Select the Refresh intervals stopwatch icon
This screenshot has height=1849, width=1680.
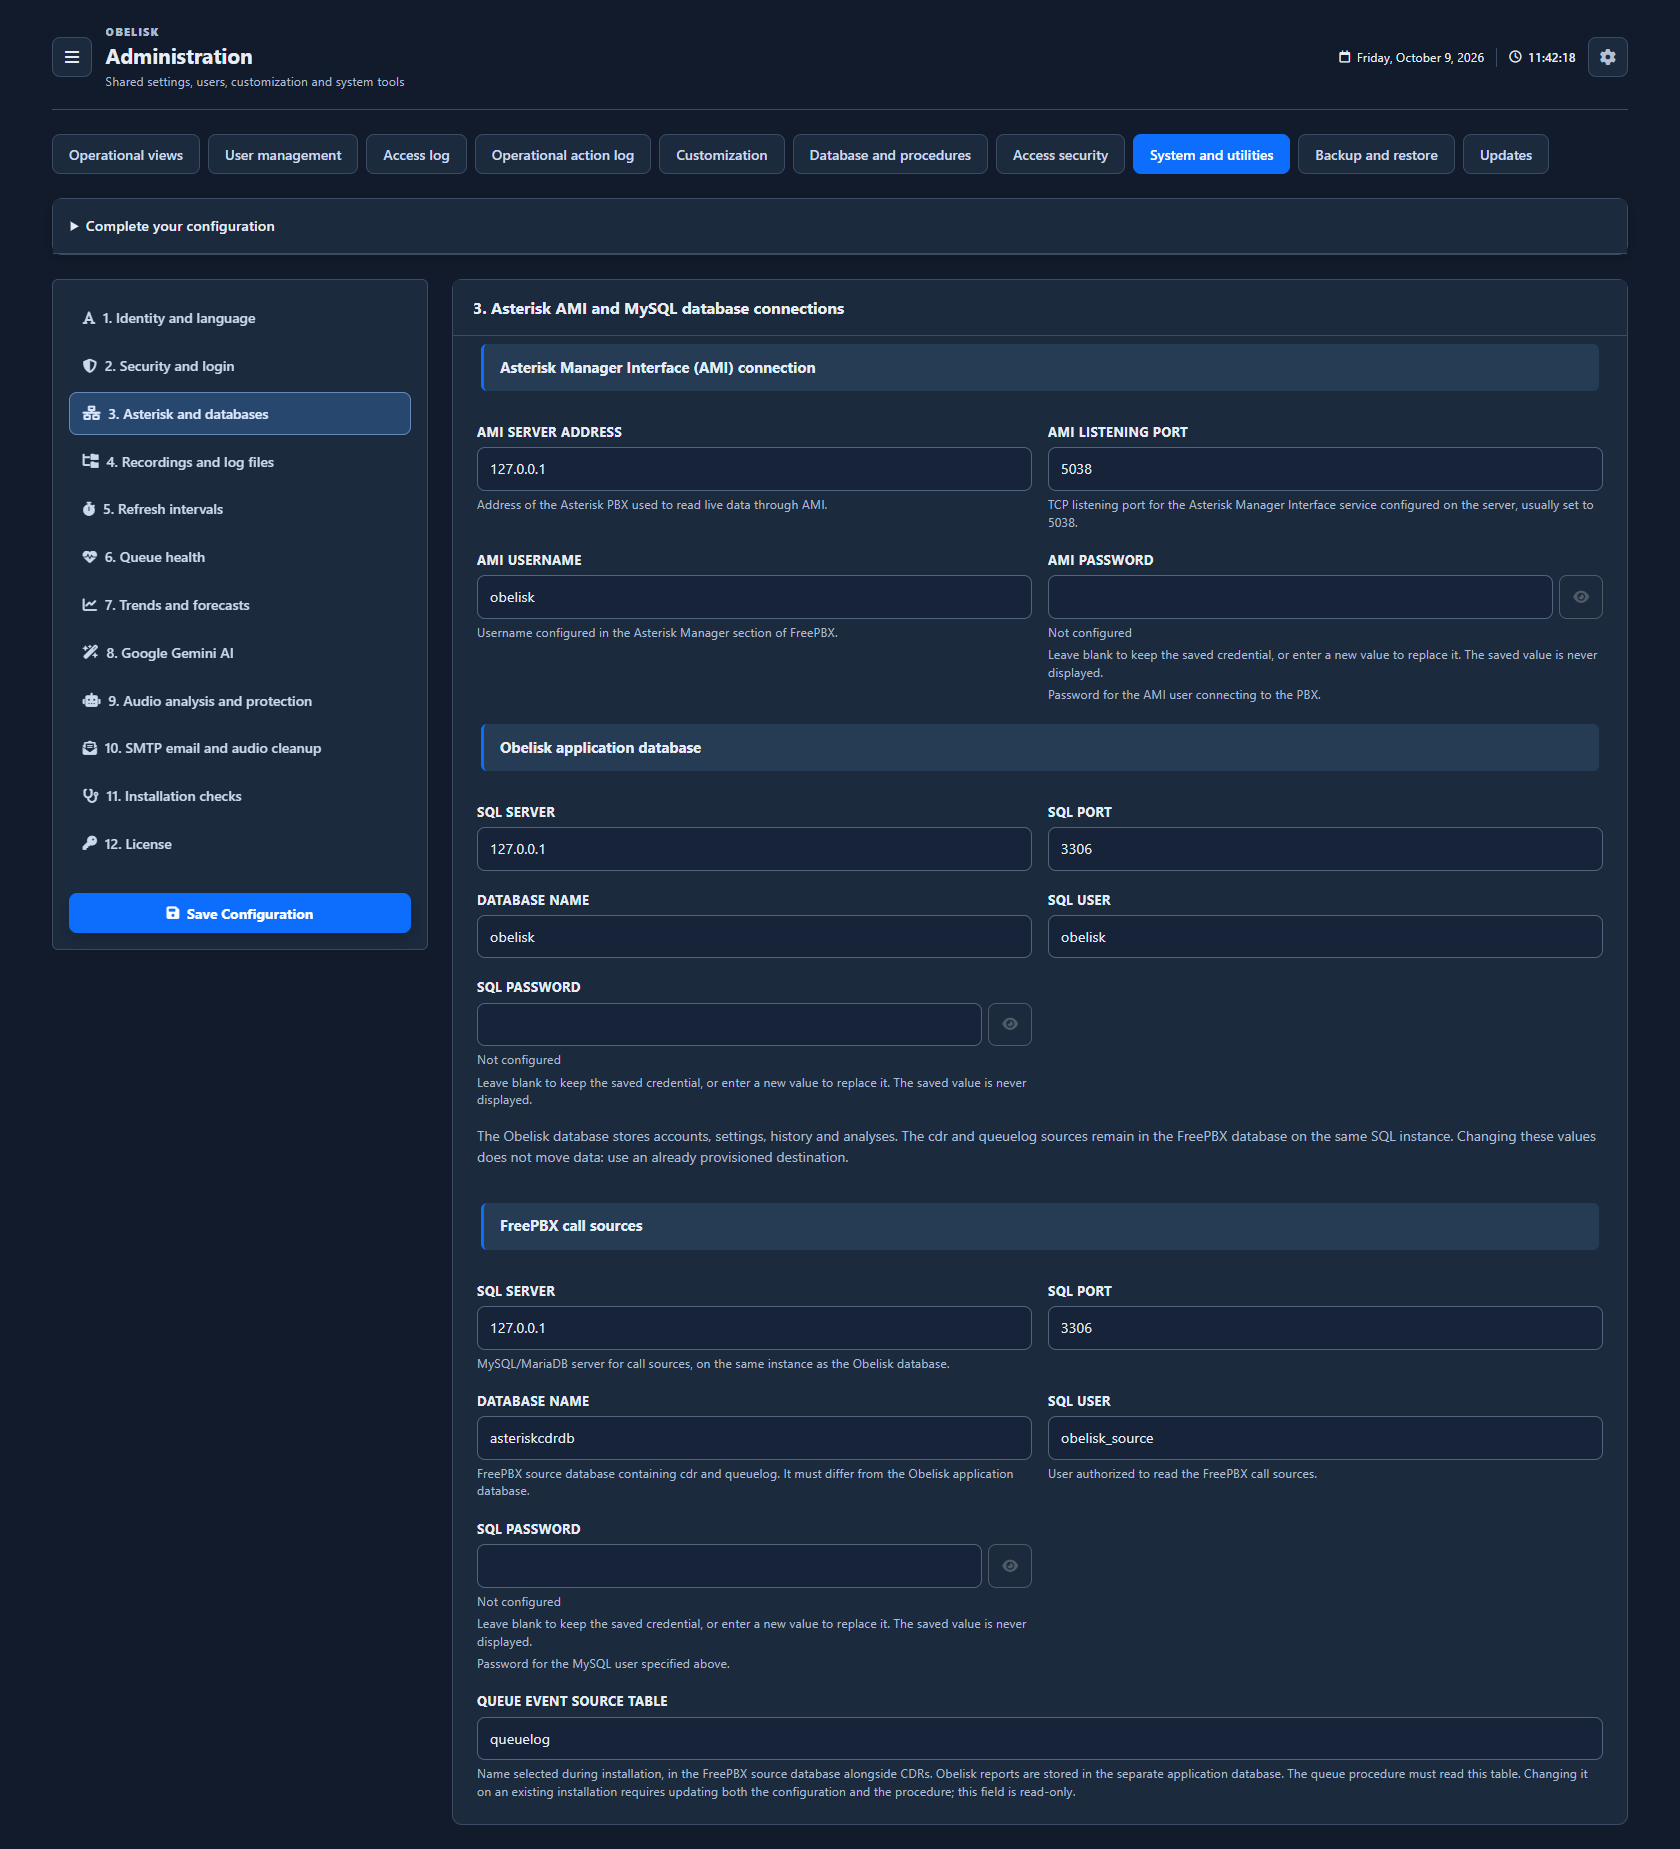[89, 509]
